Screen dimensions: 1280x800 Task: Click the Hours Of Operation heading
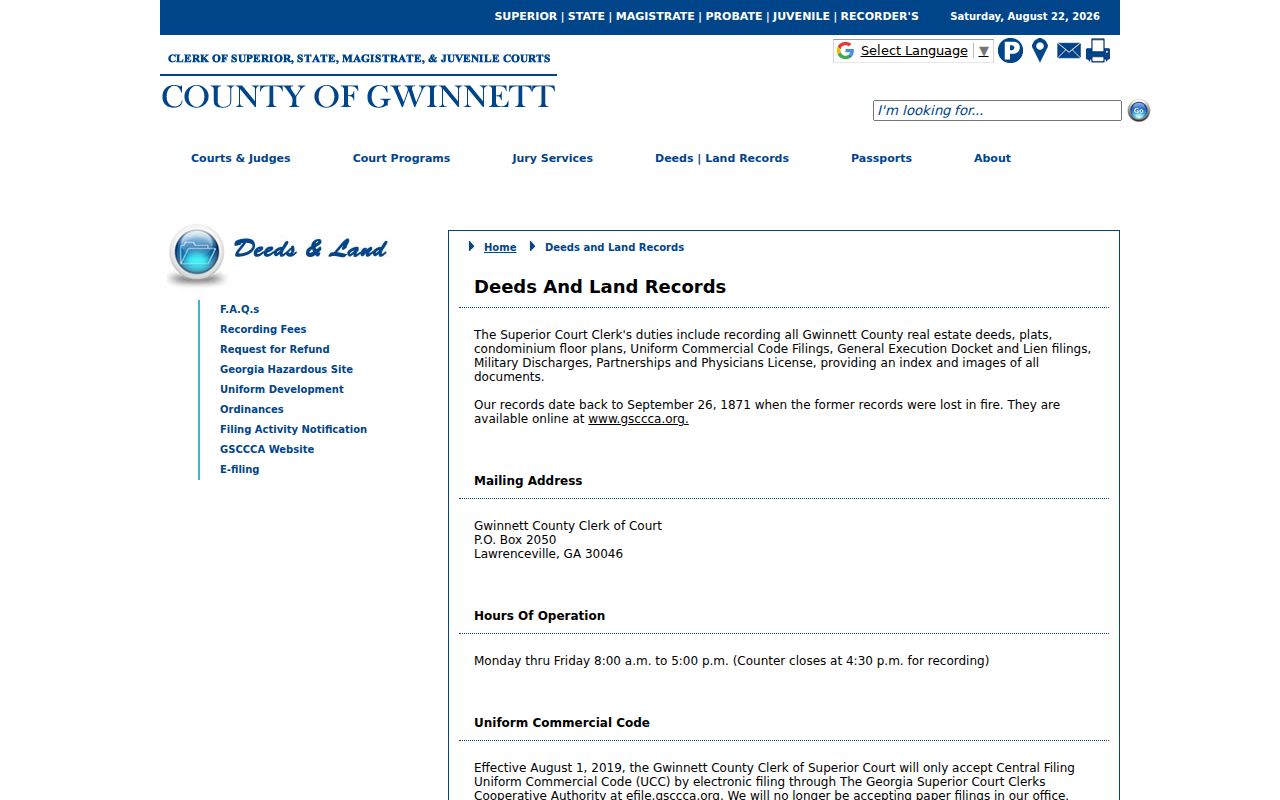click(x=539, y=616)
